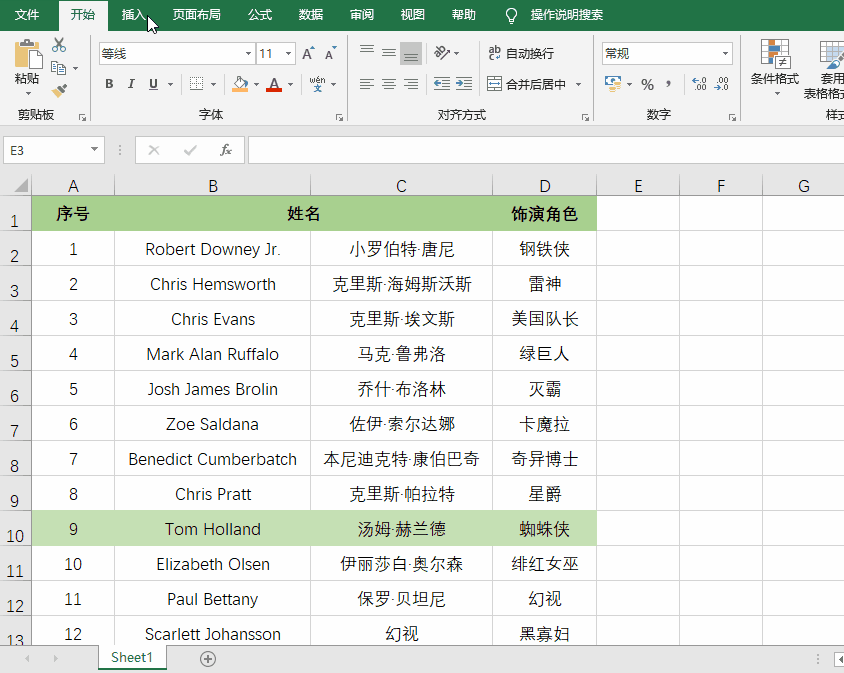Align text to bottom of cell

411,53
